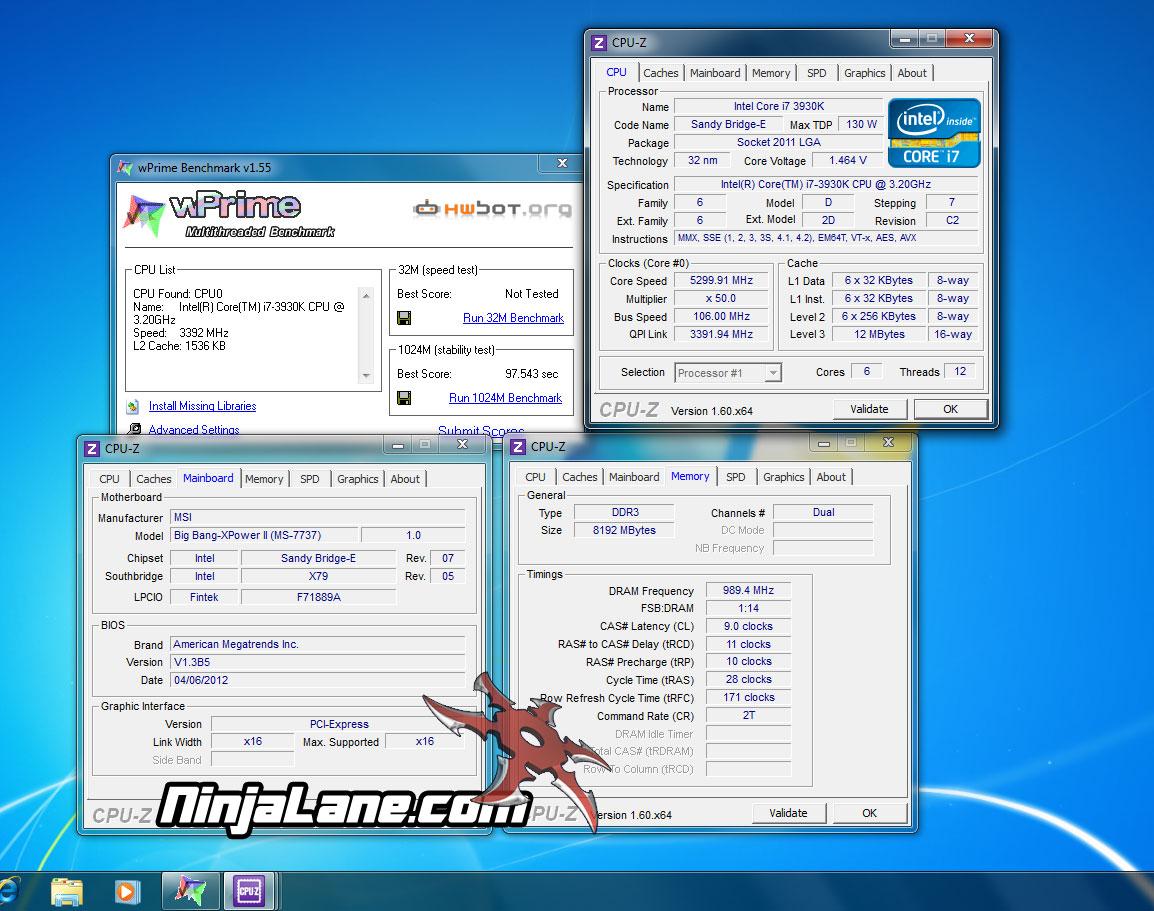Go to SPD tab in Memory CPU-Z window
The width and height of the screenshot is (1154, 911).
click(x=735, y=477)
